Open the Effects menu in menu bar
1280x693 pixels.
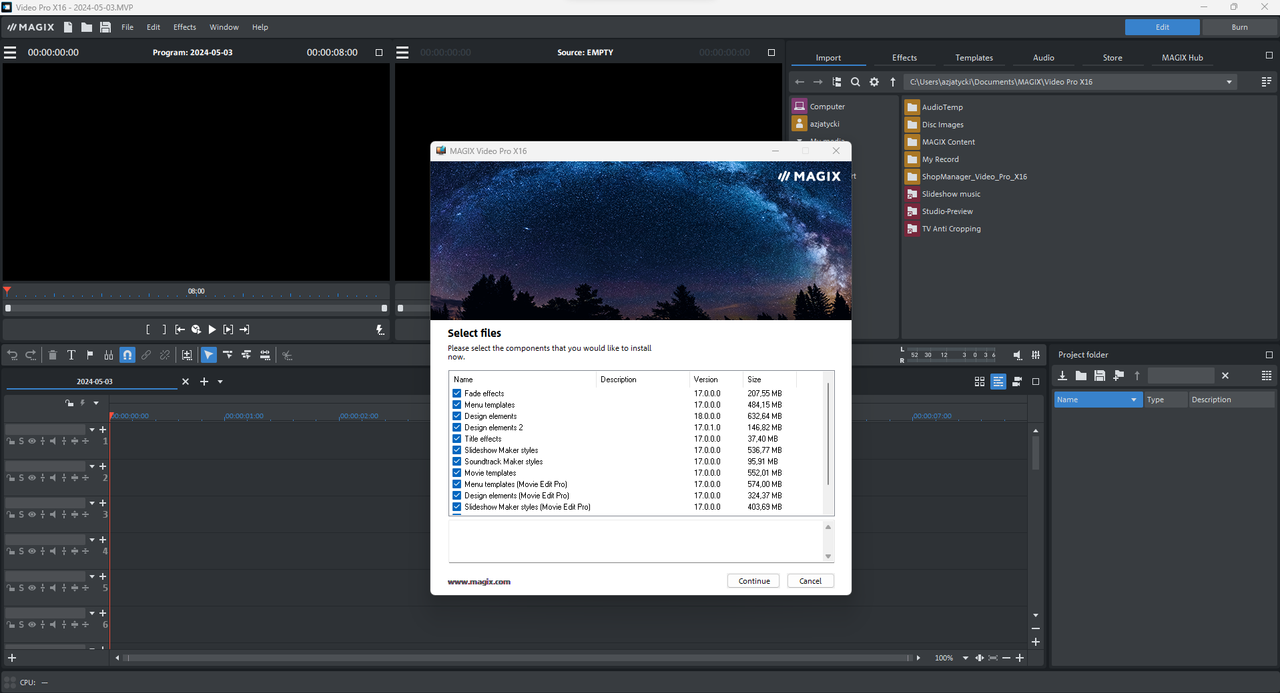[185, 27]
